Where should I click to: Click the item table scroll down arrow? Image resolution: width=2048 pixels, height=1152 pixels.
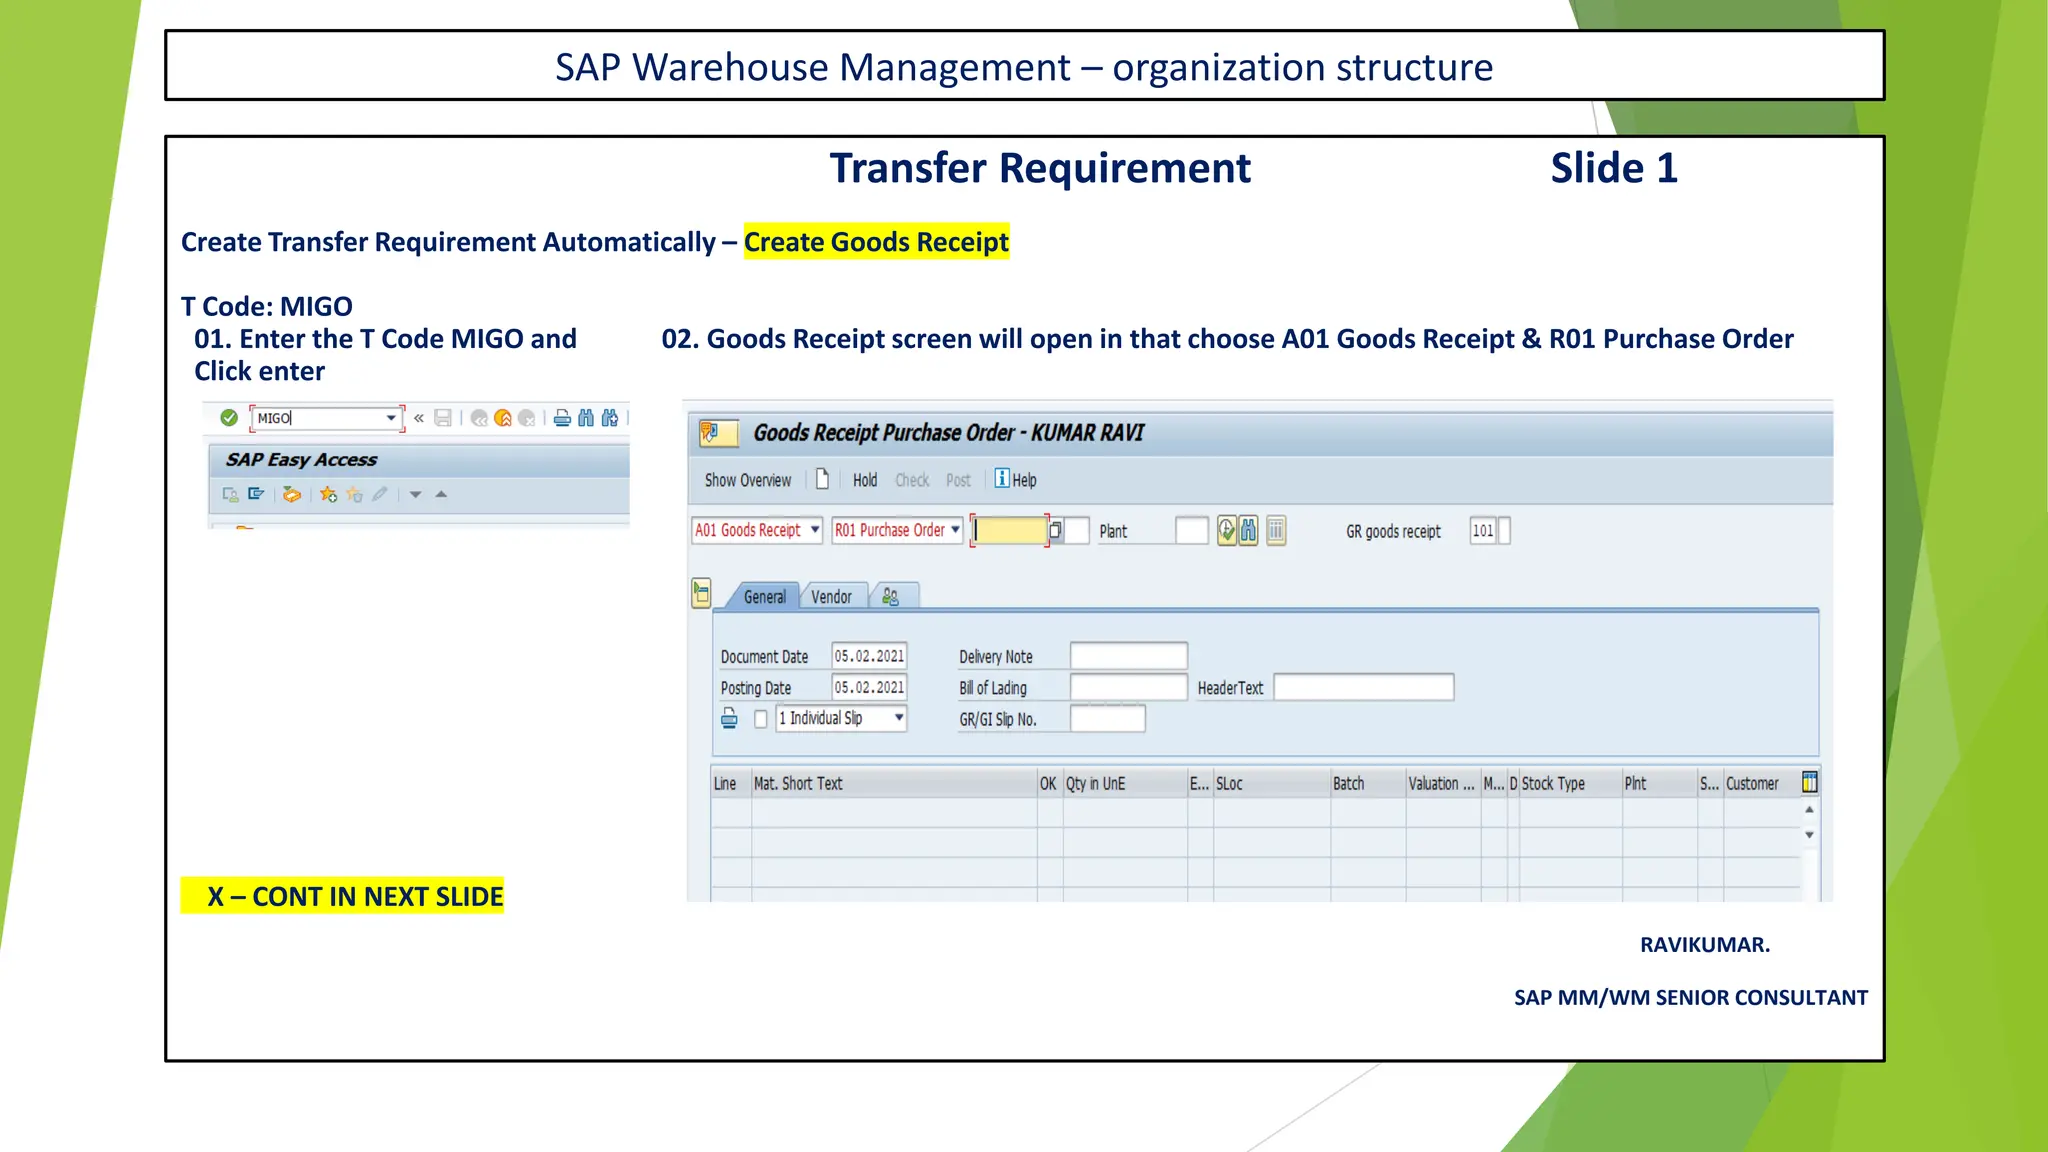pyautogui.click(x=1809, y=835)
